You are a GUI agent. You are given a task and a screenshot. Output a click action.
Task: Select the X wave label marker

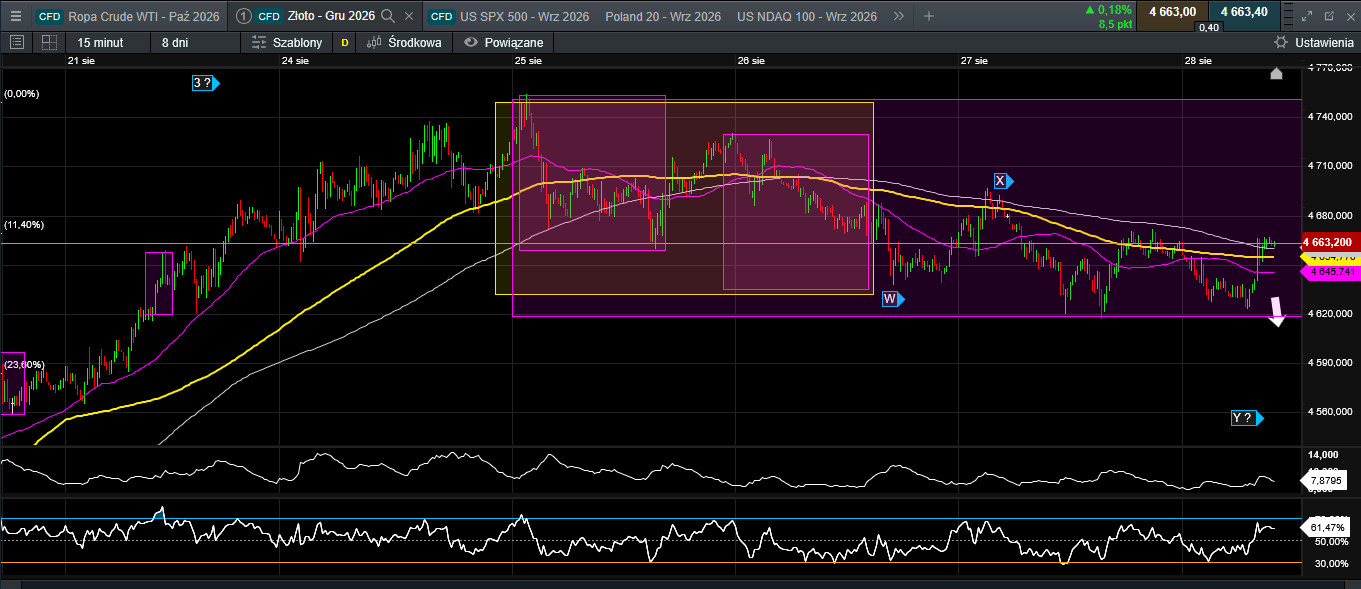[x=1003, y=181]
